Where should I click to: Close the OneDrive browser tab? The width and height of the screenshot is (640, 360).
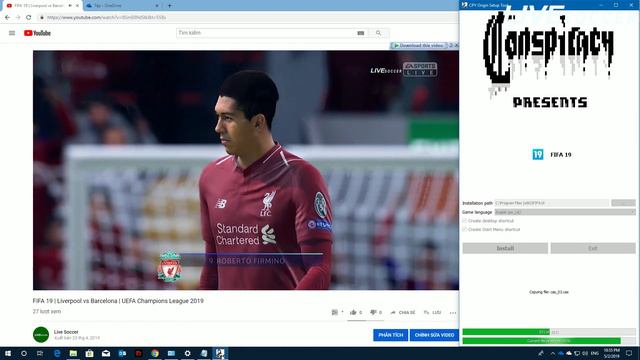point(157,6)
